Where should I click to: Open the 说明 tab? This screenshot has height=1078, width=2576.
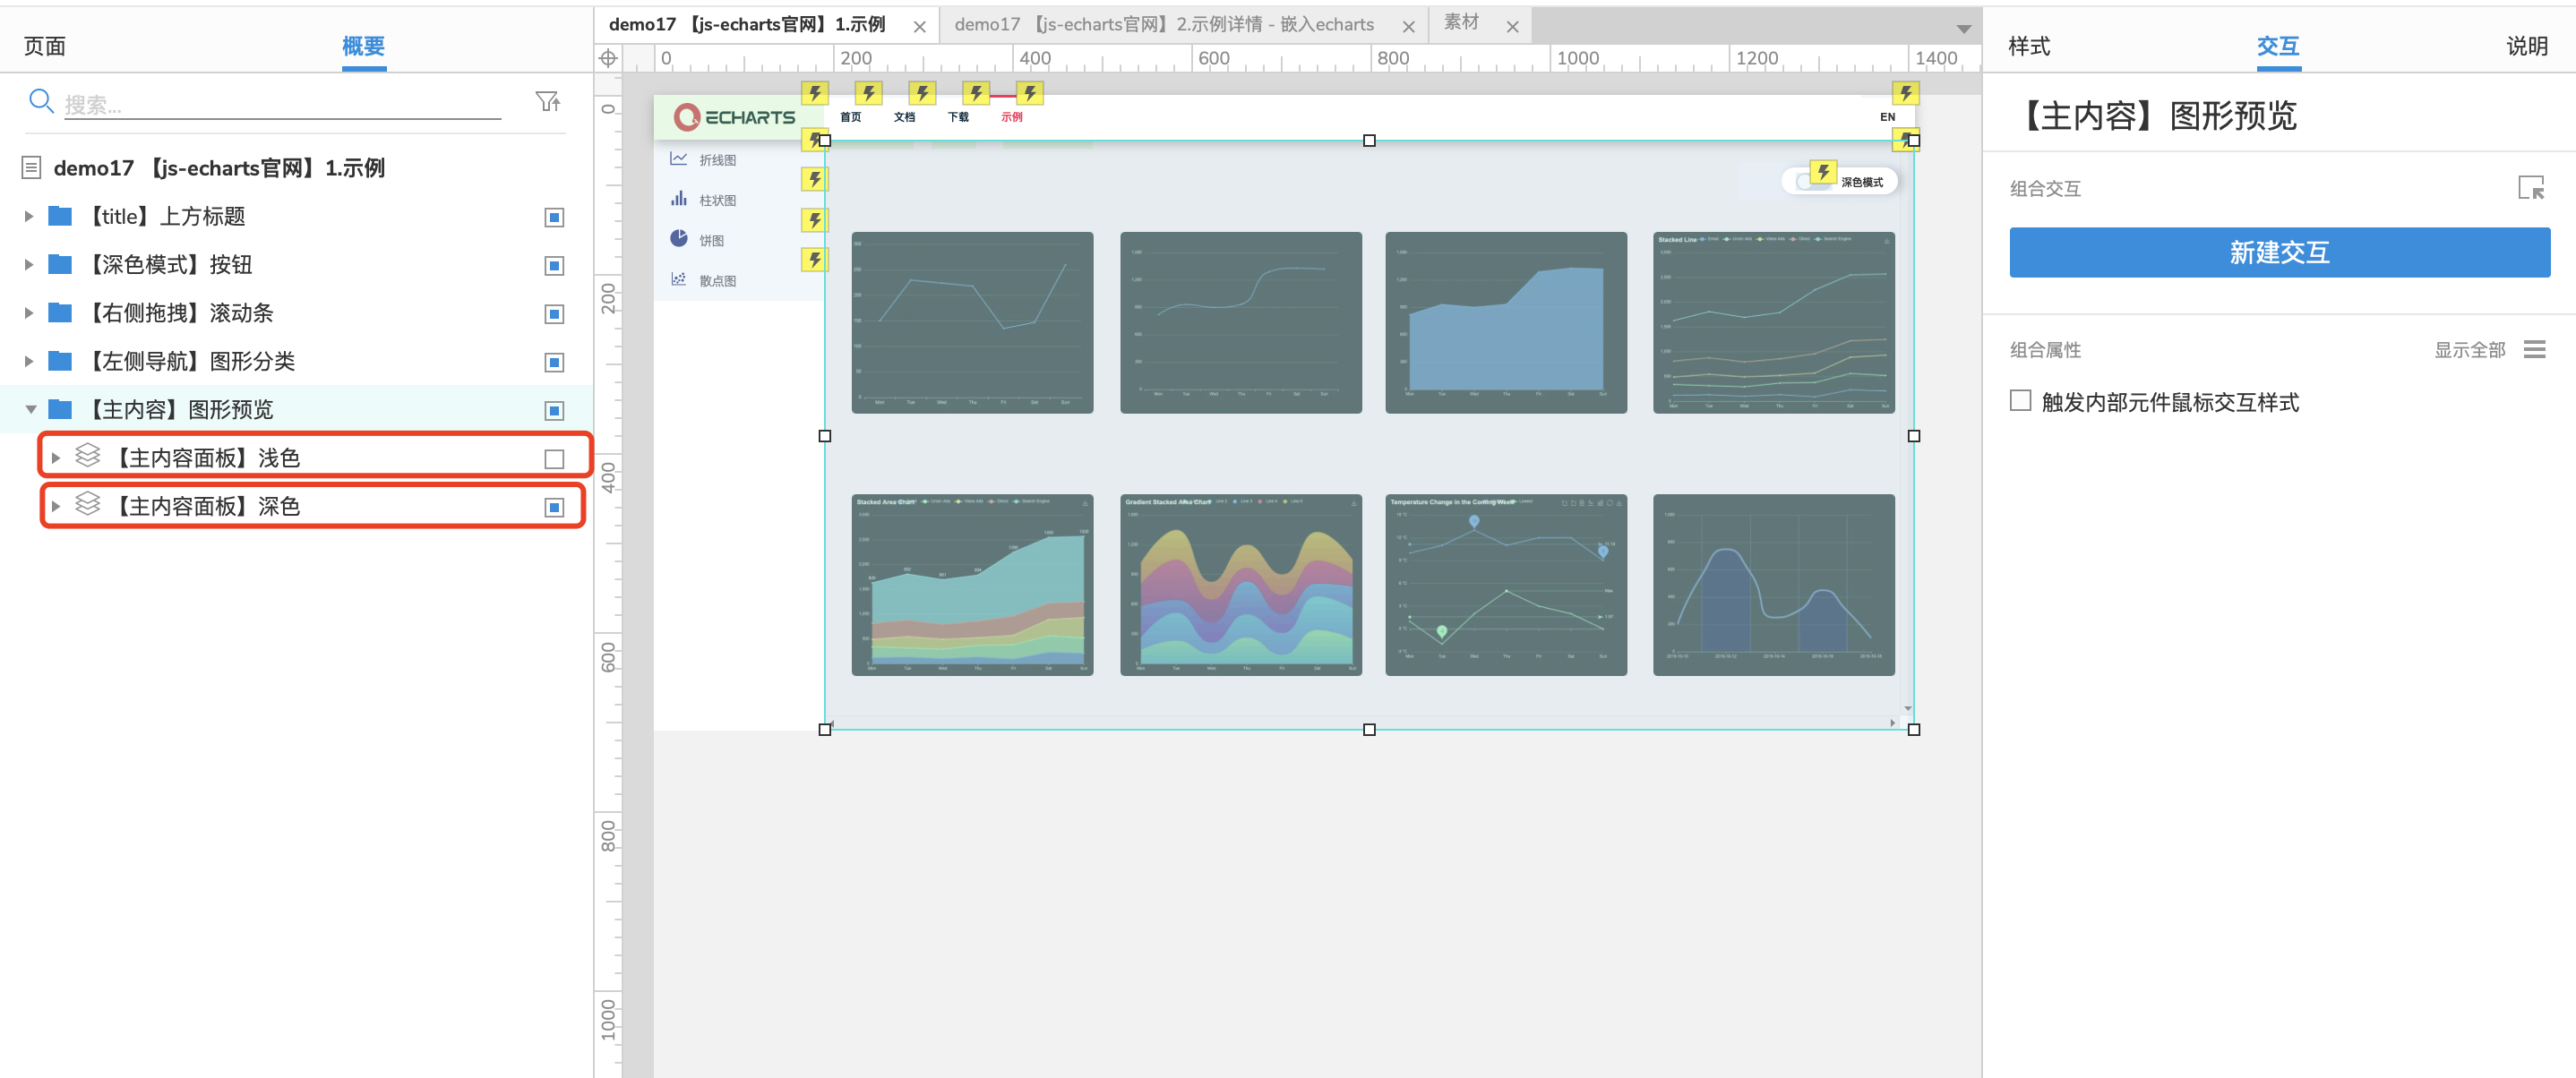(2526, 46)
